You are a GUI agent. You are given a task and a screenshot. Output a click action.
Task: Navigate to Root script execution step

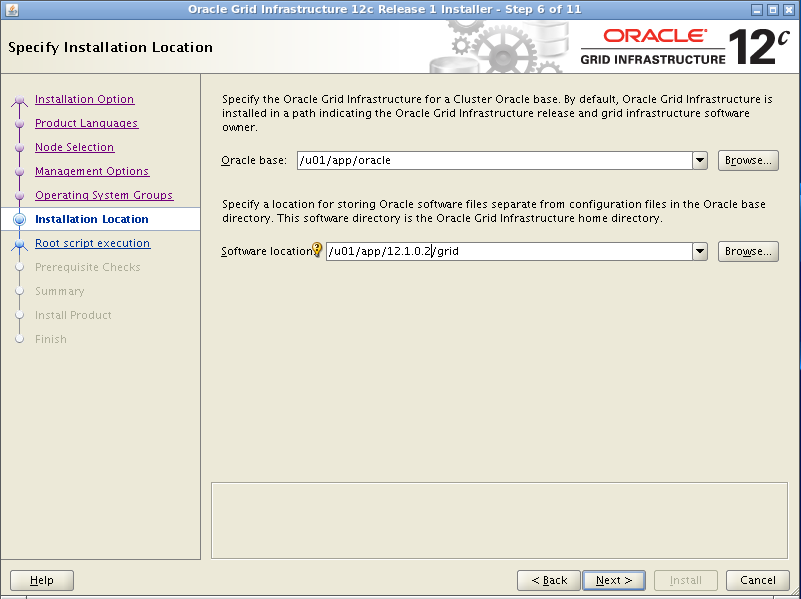pos(92,244)
